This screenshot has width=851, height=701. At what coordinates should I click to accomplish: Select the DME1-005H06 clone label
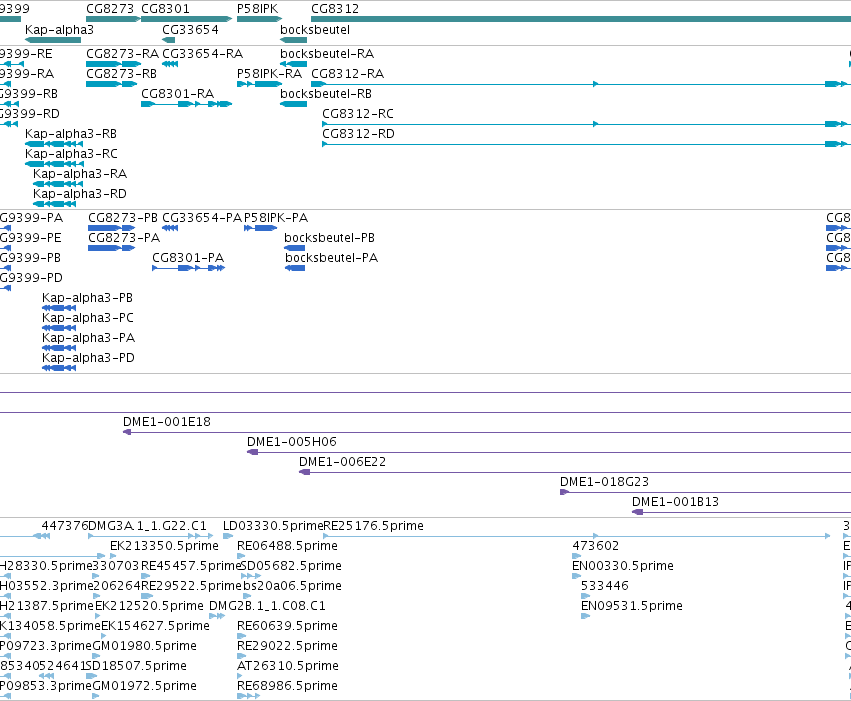(291, 442)
